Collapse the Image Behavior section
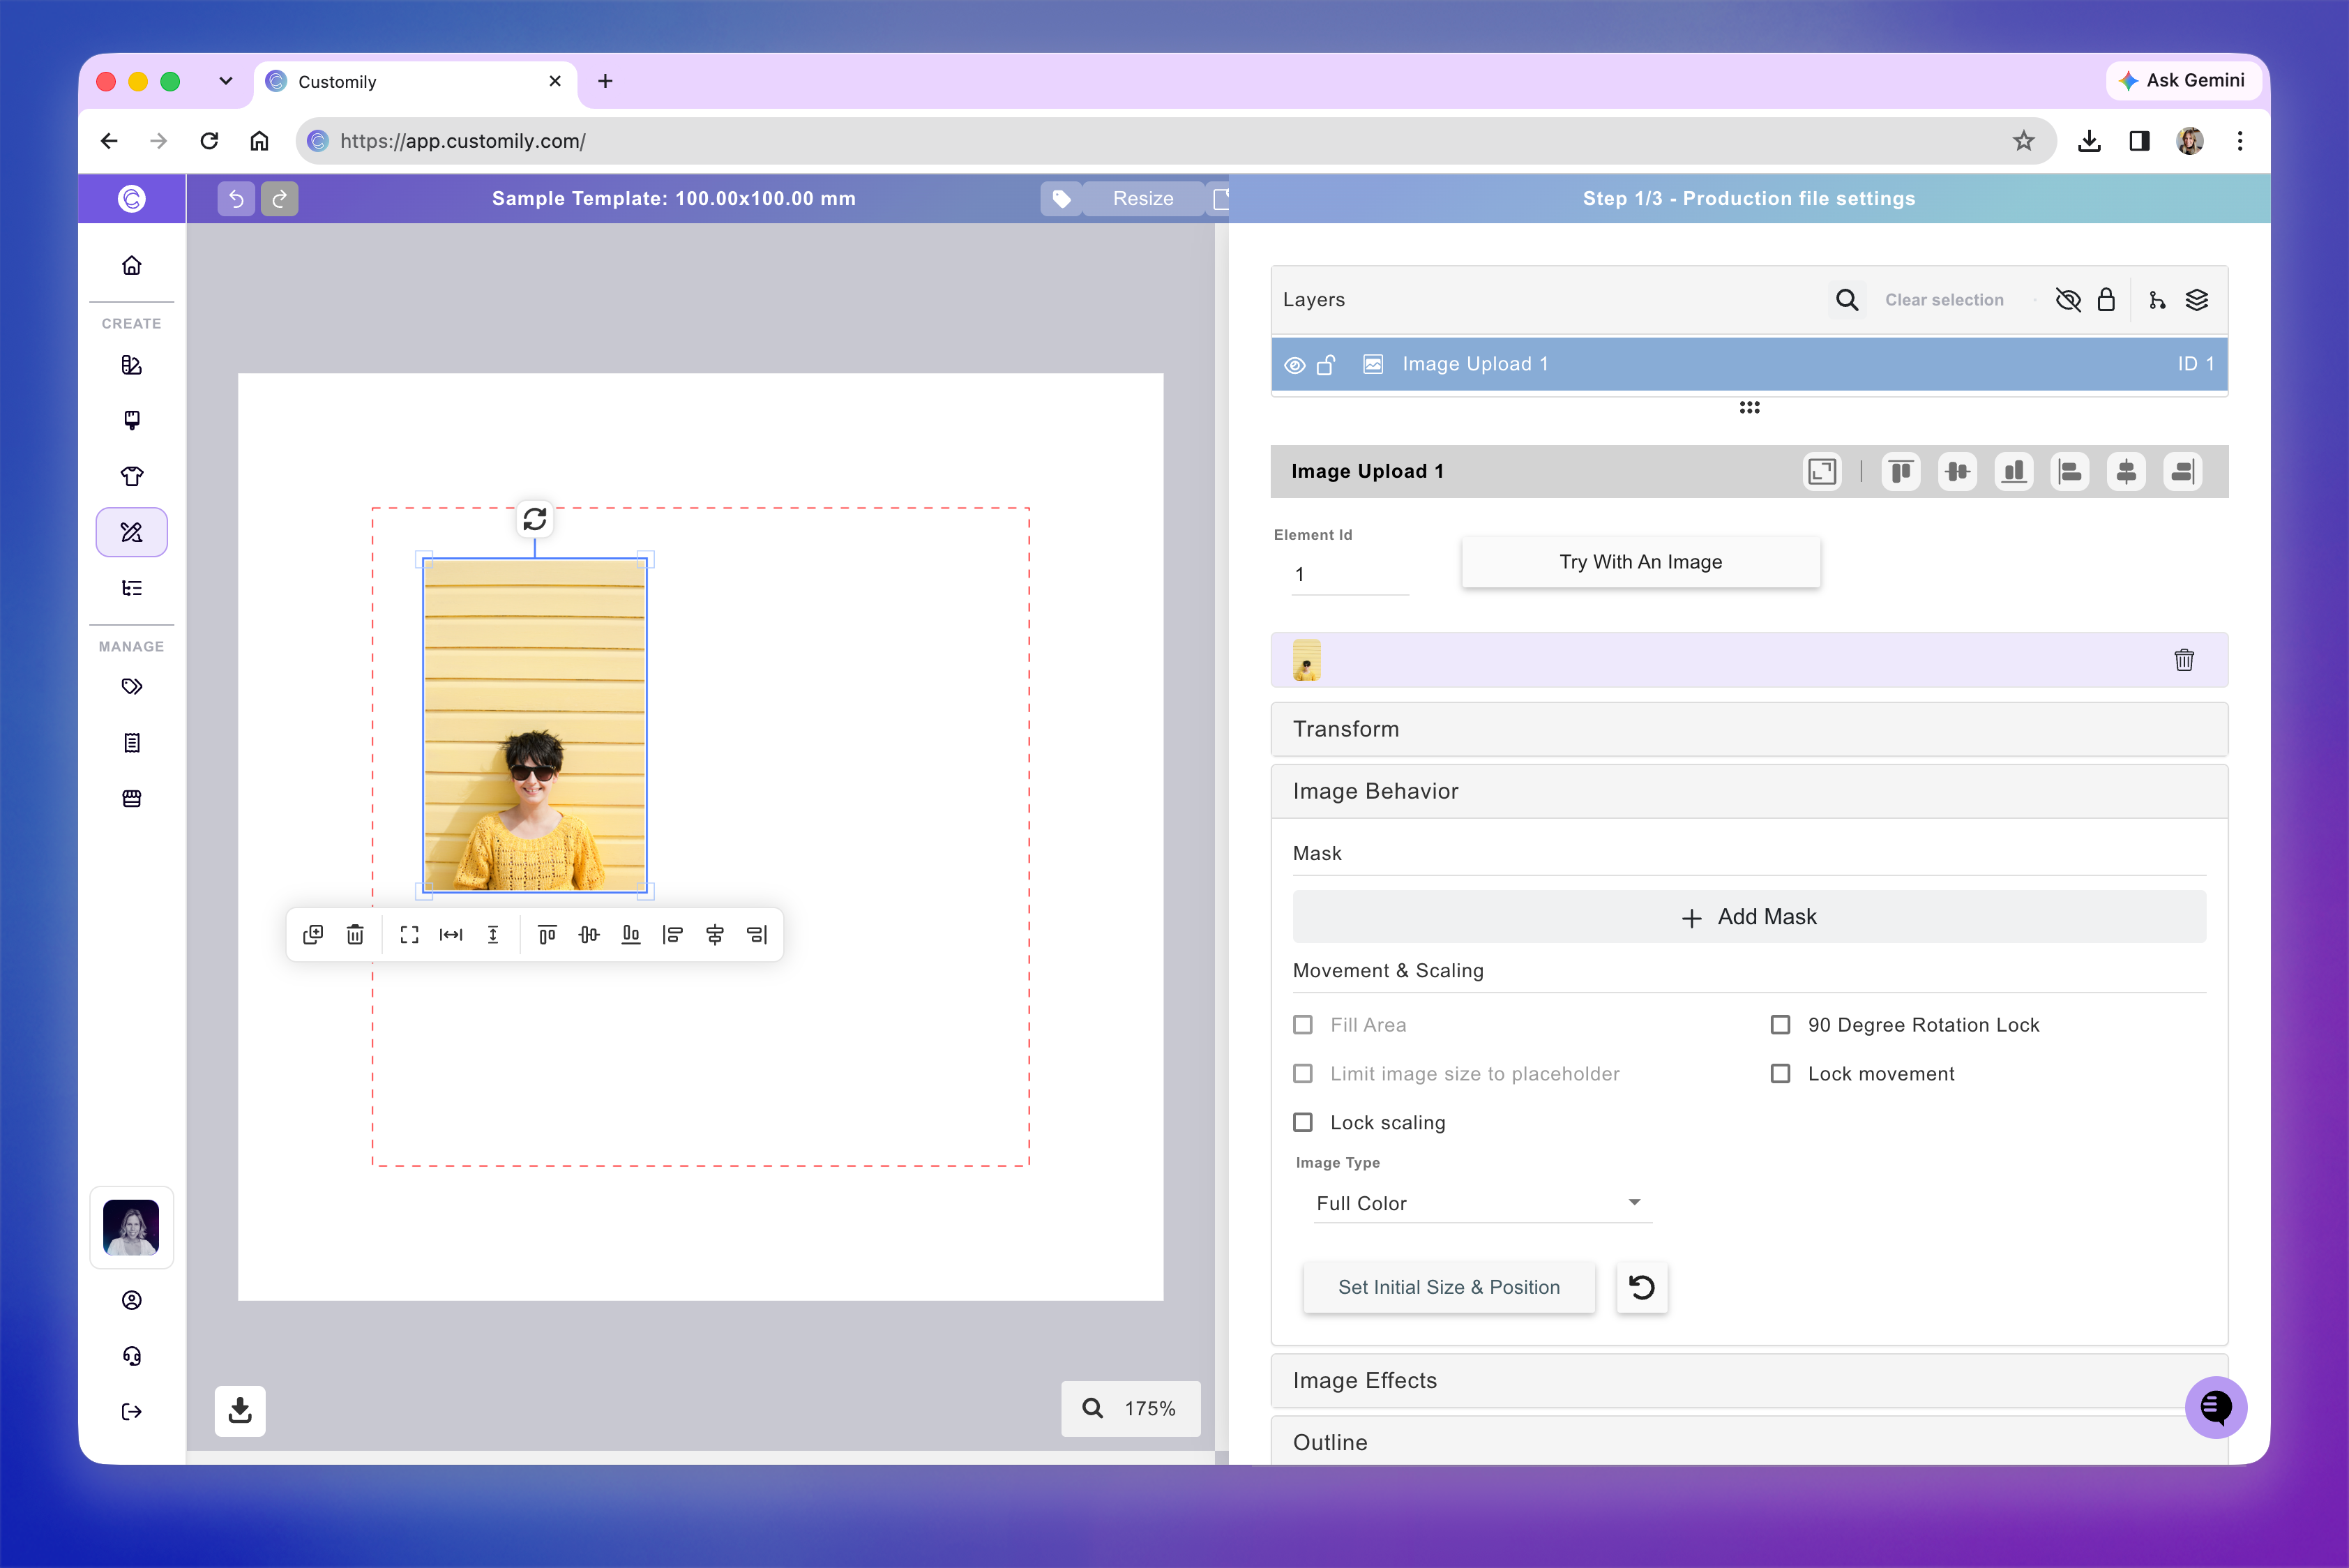2349x1568 pixels. [1749, 791]
